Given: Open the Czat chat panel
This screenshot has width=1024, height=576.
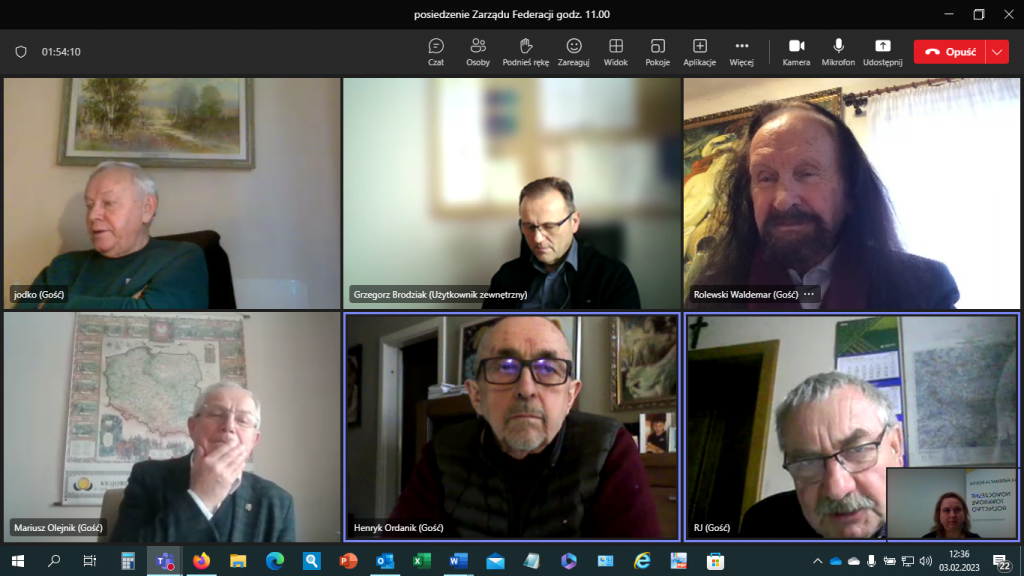Looking at the screenshot, I should (x=436, y=52).
